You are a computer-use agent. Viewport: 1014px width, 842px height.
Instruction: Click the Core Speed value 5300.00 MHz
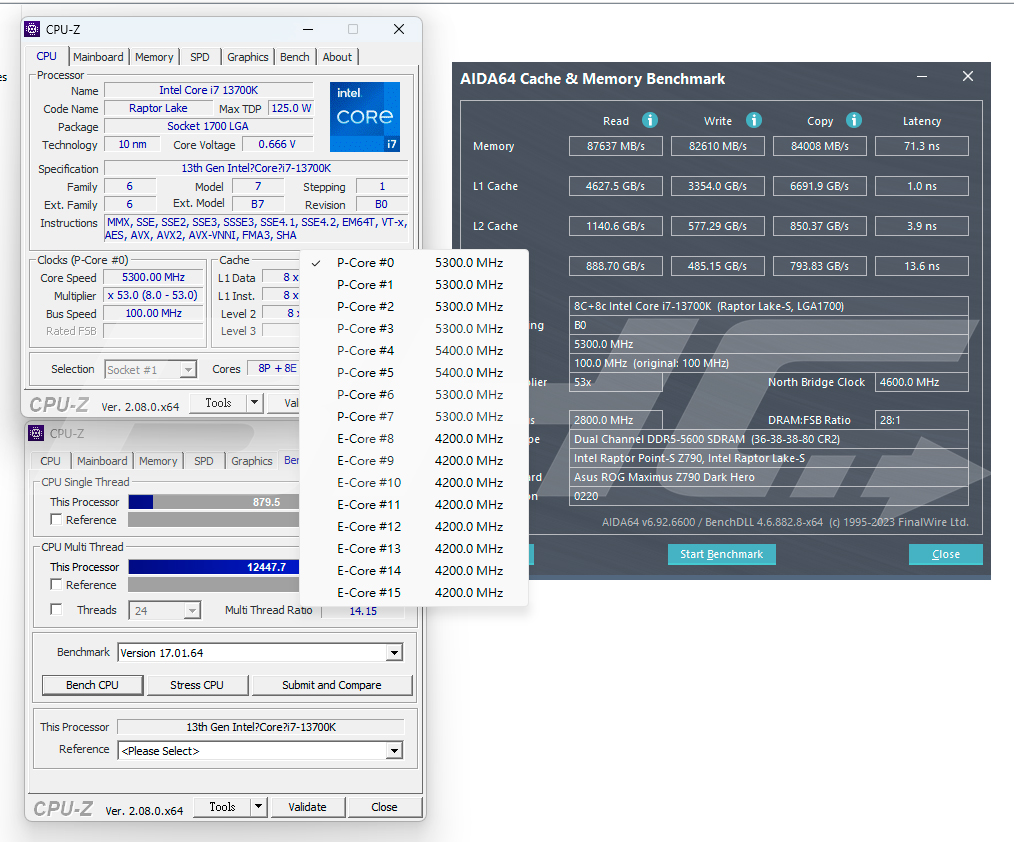coord(153,277)
